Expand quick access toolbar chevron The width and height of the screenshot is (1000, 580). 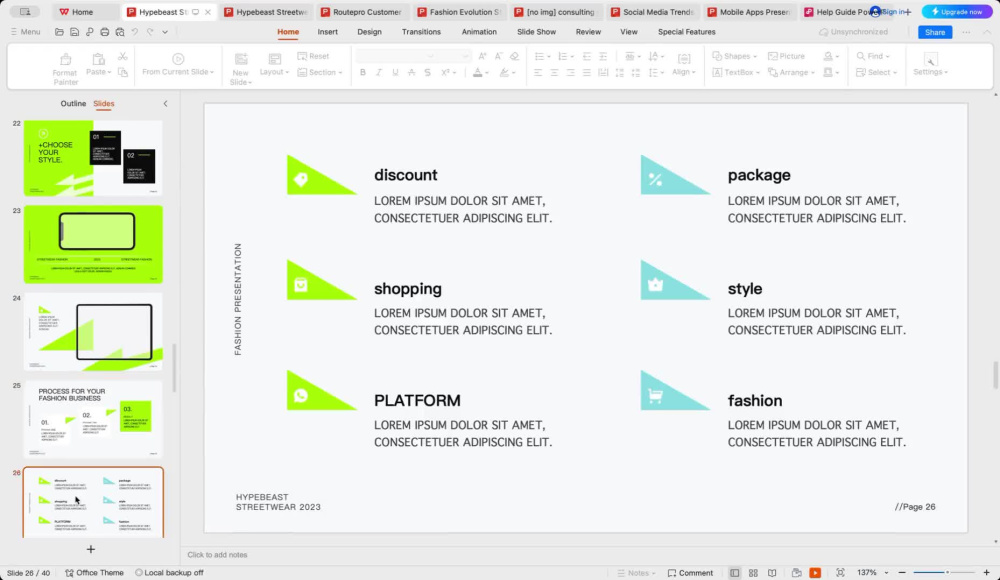pos(165,32)
